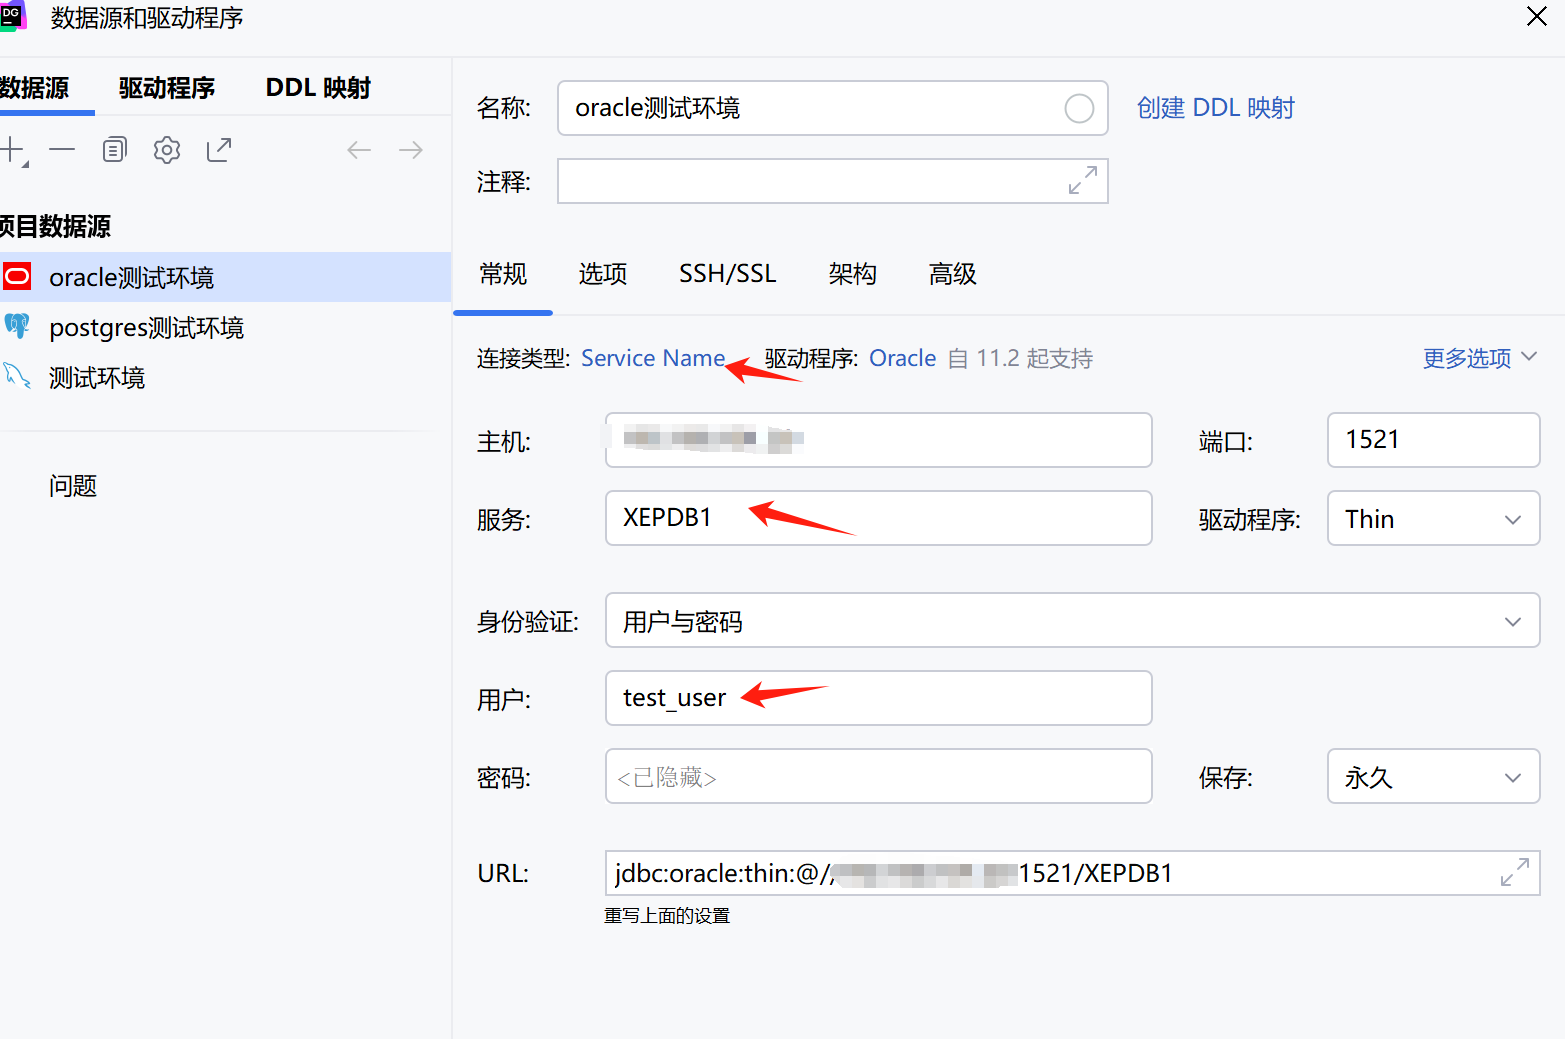The image size is (1565, 1039).
Task: Click the color circle in name field
Action: coord(1079,108)
